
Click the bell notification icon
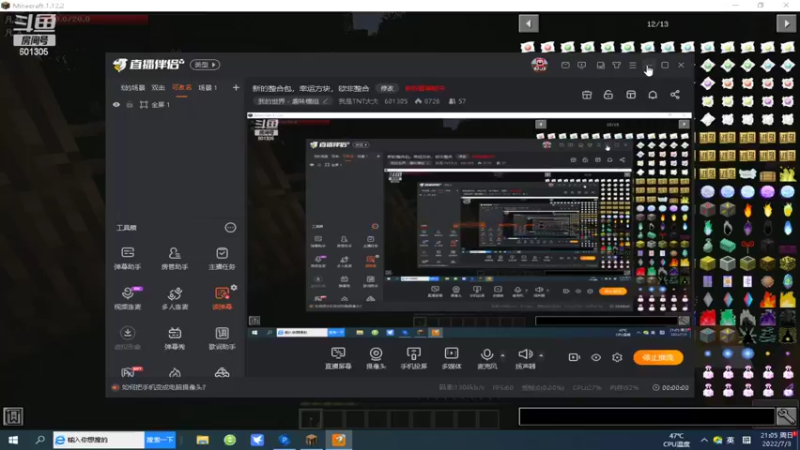click(653, 95)
